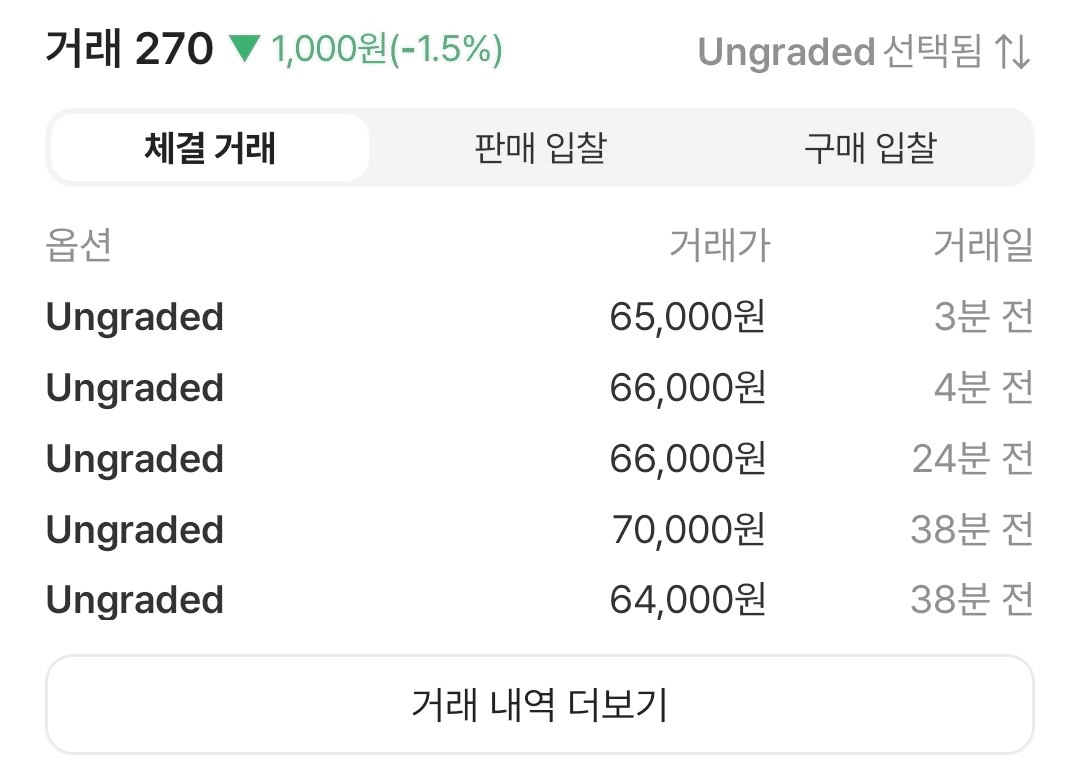Screen dimensions: 1080x774
Task: Click the 3분 전 timestamp
Action: click(x=984, y=317)
